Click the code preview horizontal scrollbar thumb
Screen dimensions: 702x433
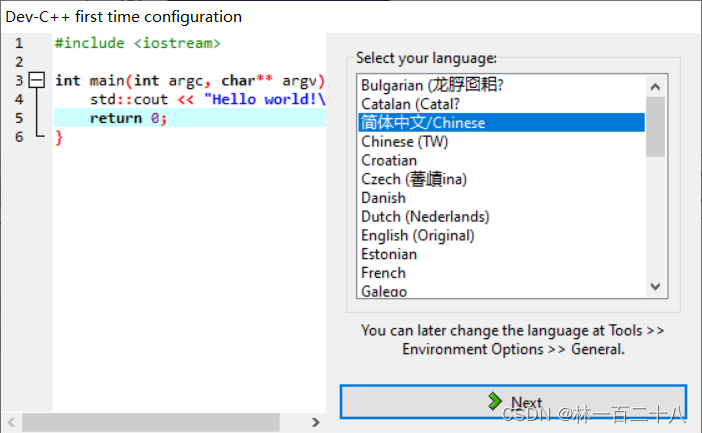tap(151, 422)
